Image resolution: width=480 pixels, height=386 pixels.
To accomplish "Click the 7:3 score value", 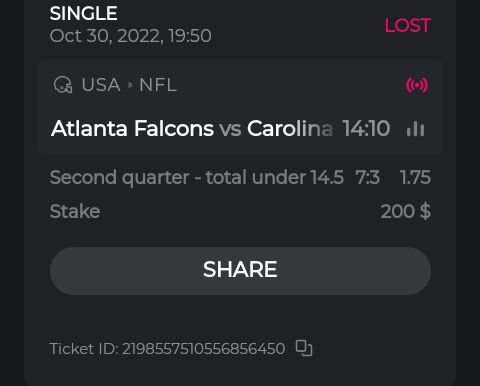I will click(367, 177).
